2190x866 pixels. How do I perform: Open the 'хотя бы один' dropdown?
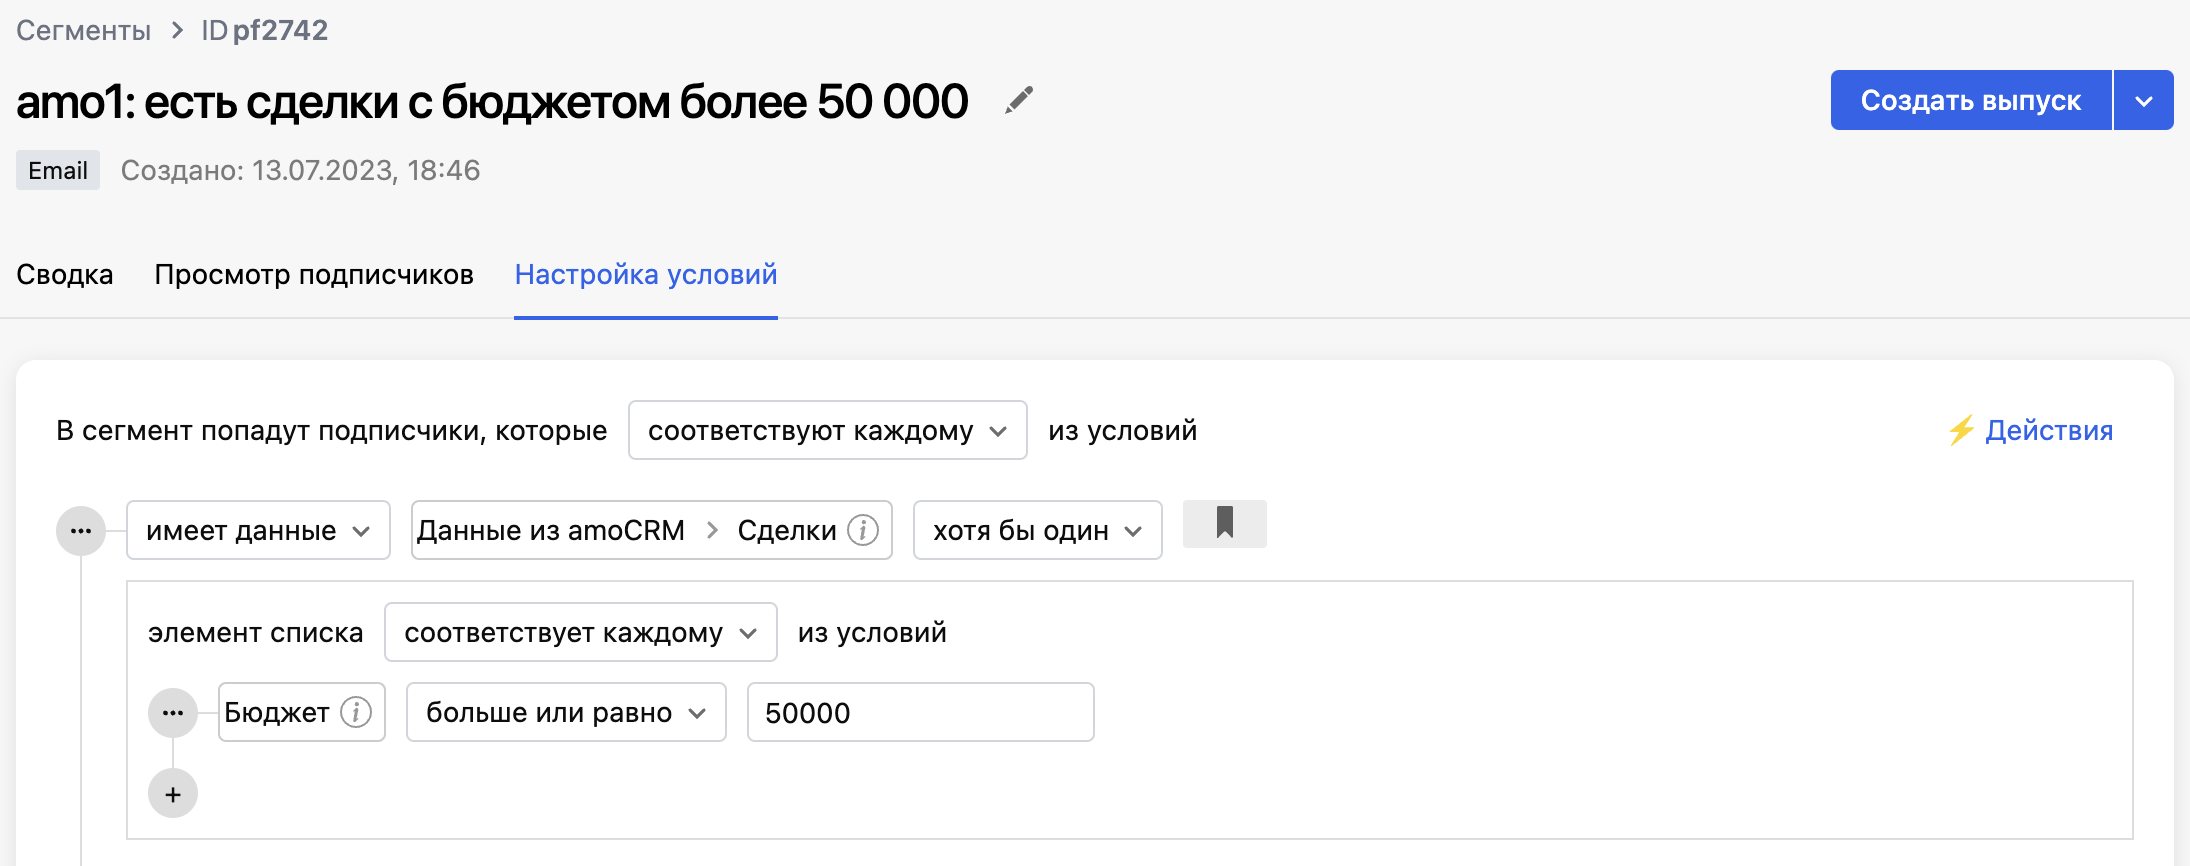tap(1037, 531)
